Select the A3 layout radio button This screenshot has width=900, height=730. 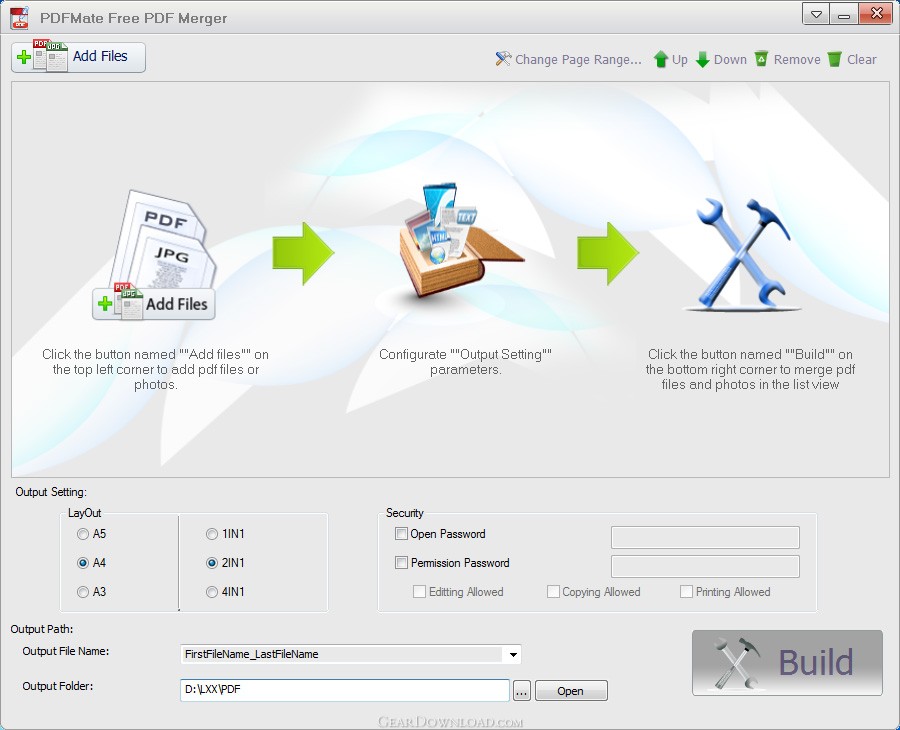click(x=83, y=592)
